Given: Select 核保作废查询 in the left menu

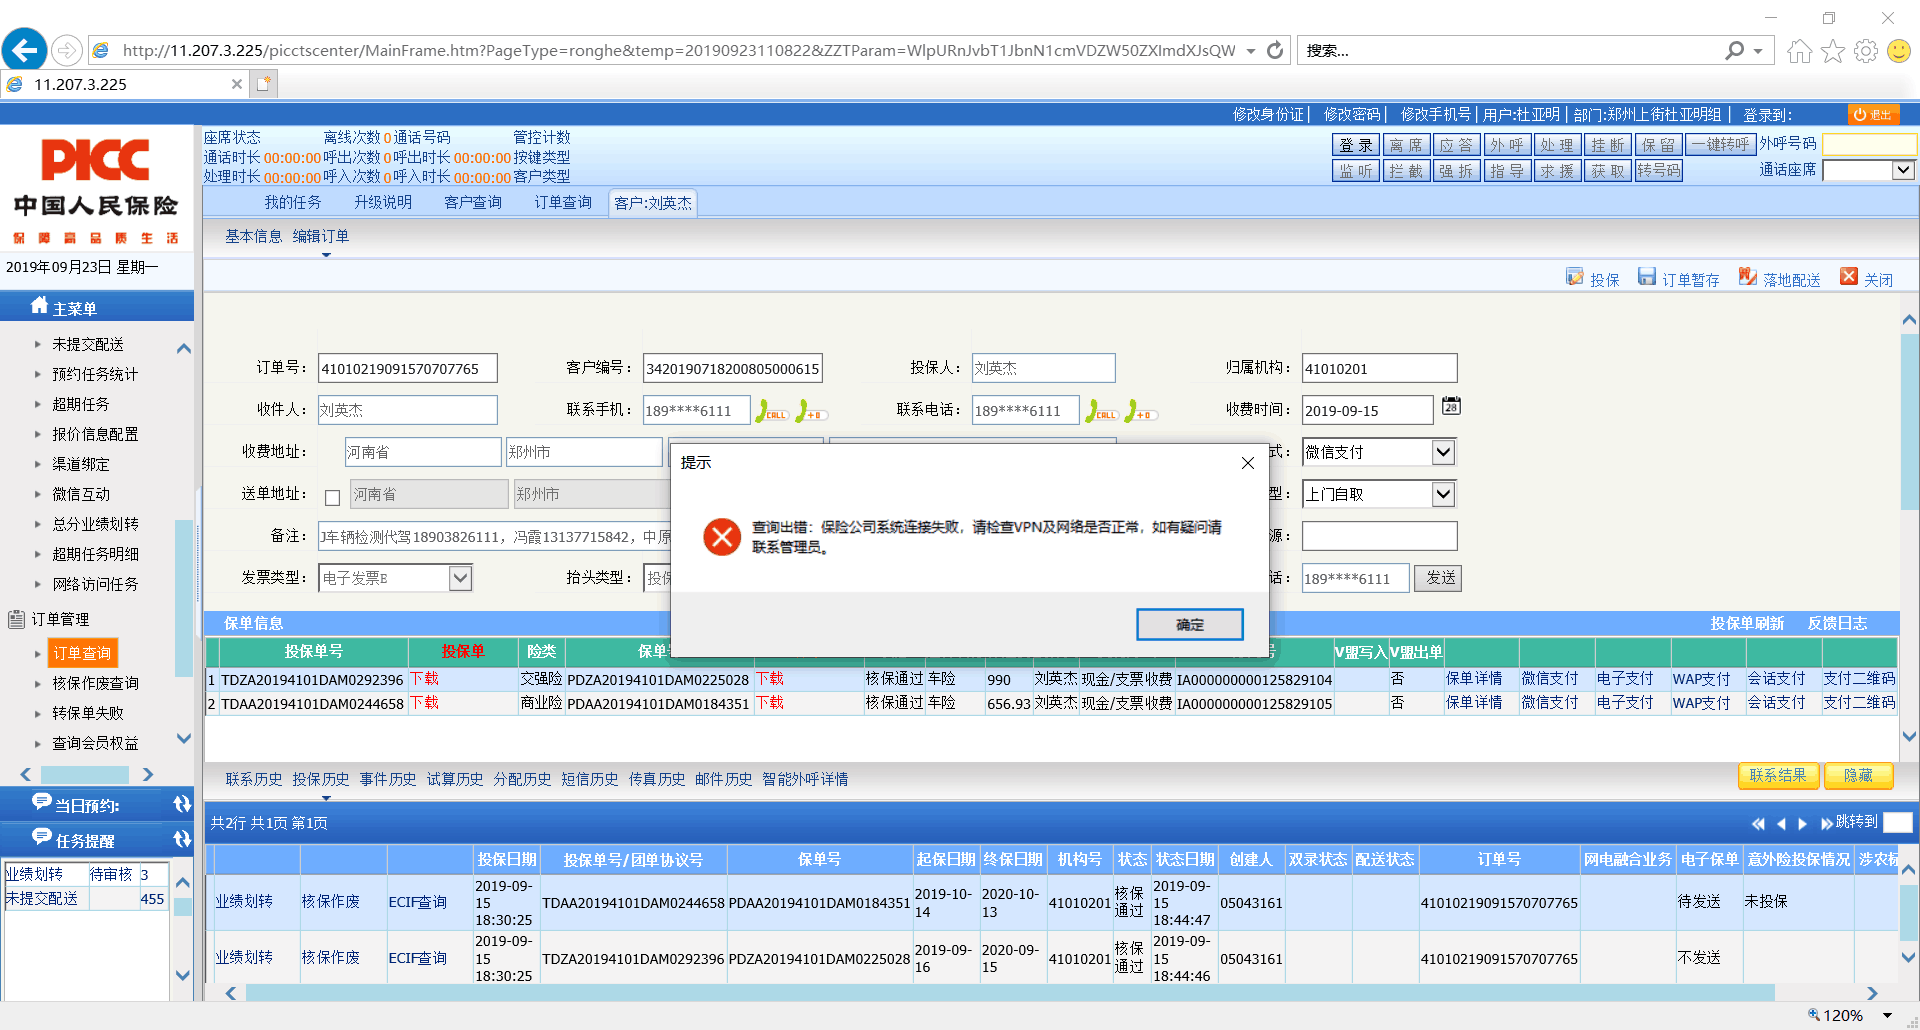Looking at the screenshot, I should point(95,683).
